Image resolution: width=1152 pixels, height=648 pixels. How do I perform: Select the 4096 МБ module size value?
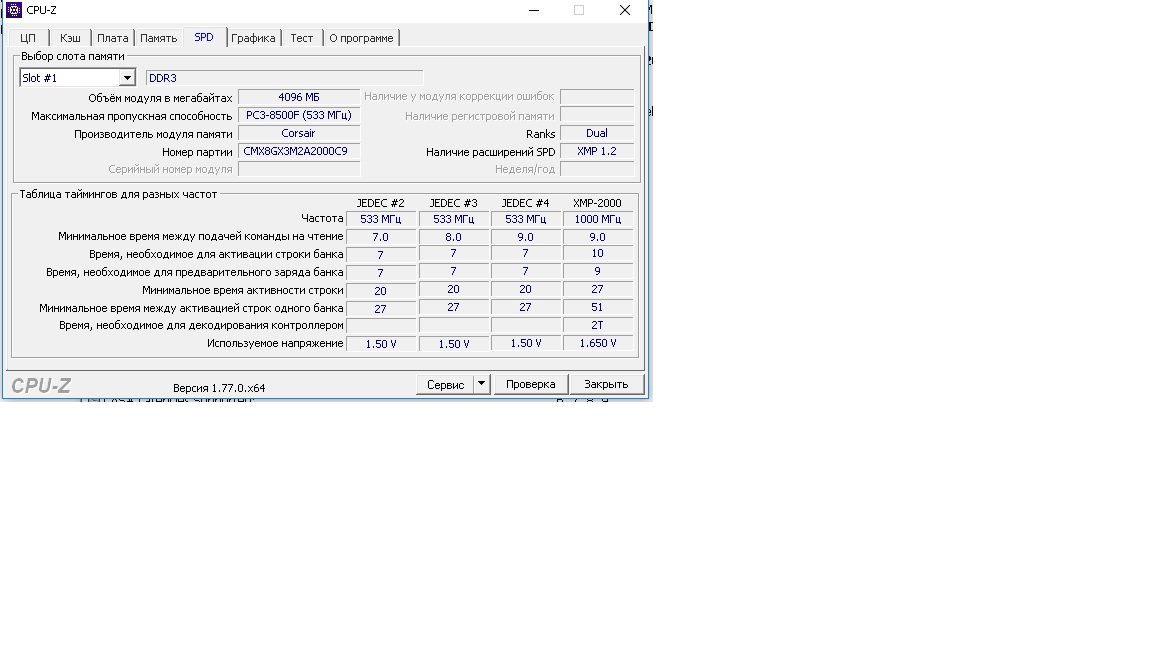click(299, 97)
